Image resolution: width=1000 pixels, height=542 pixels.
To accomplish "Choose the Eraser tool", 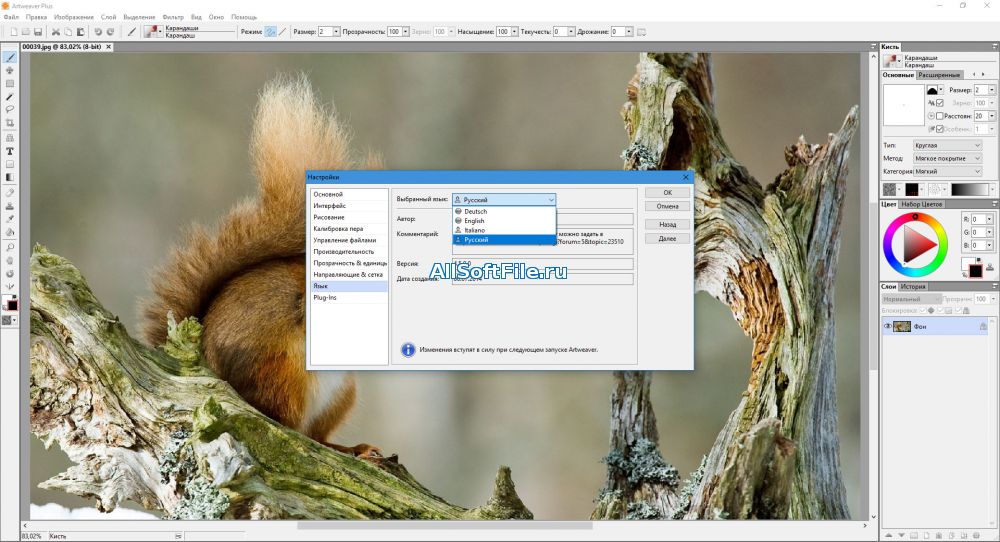I will pyautogui.click(x=10, y=191).
